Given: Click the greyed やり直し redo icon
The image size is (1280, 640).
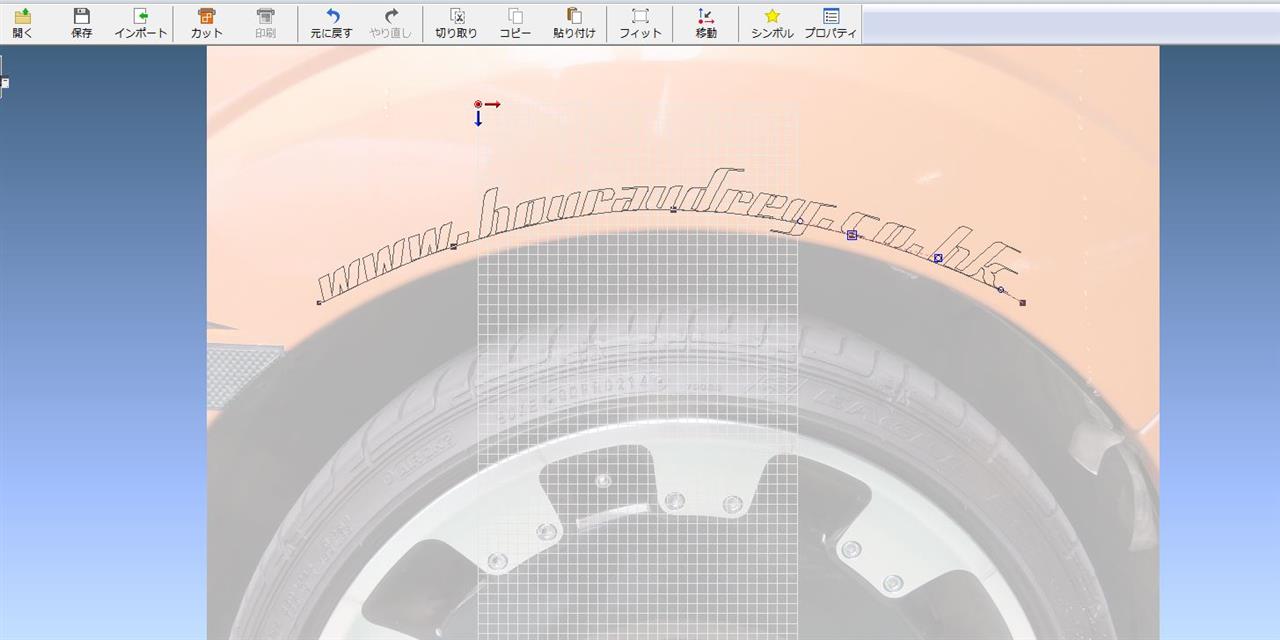Looking at the screenshot, I should pyautogui.click(x=390, y=23).
